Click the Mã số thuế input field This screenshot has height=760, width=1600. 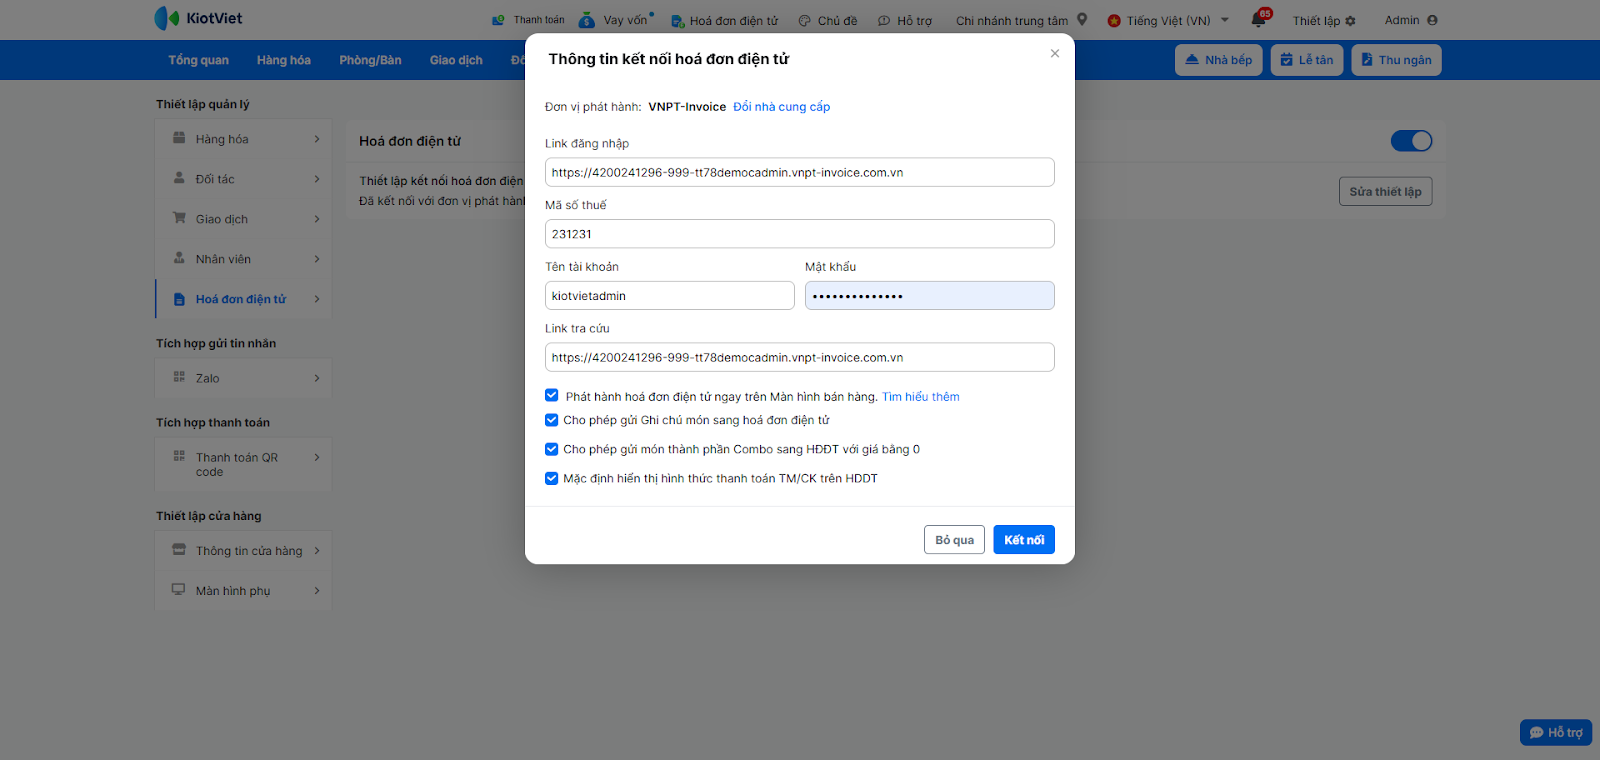tap(799, 234)
